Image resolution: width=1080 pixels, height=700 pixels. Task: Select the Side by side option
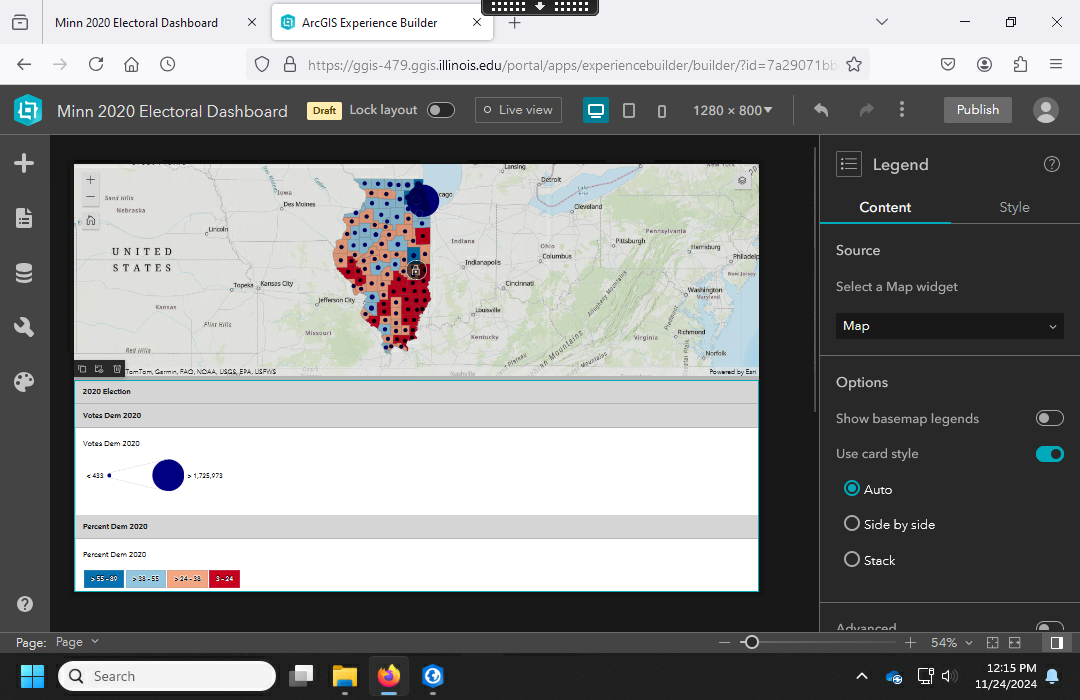(x=852, y=524)
